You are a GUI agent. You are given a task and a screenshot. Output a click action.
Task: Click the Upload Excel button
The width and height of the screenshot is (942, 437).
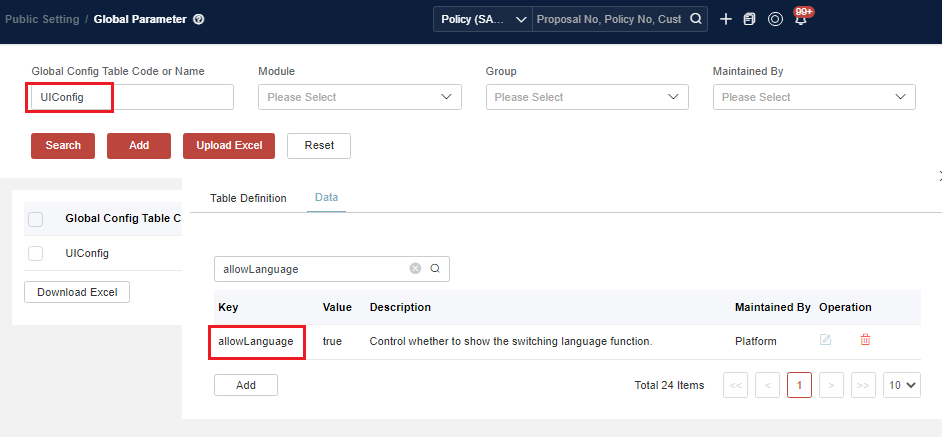click(x=229, y=145)
